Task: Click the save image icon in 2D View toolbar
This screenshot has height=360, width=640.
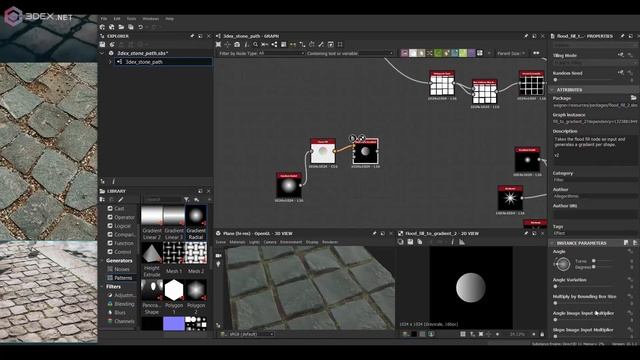Action: click(x=410, y=242)
